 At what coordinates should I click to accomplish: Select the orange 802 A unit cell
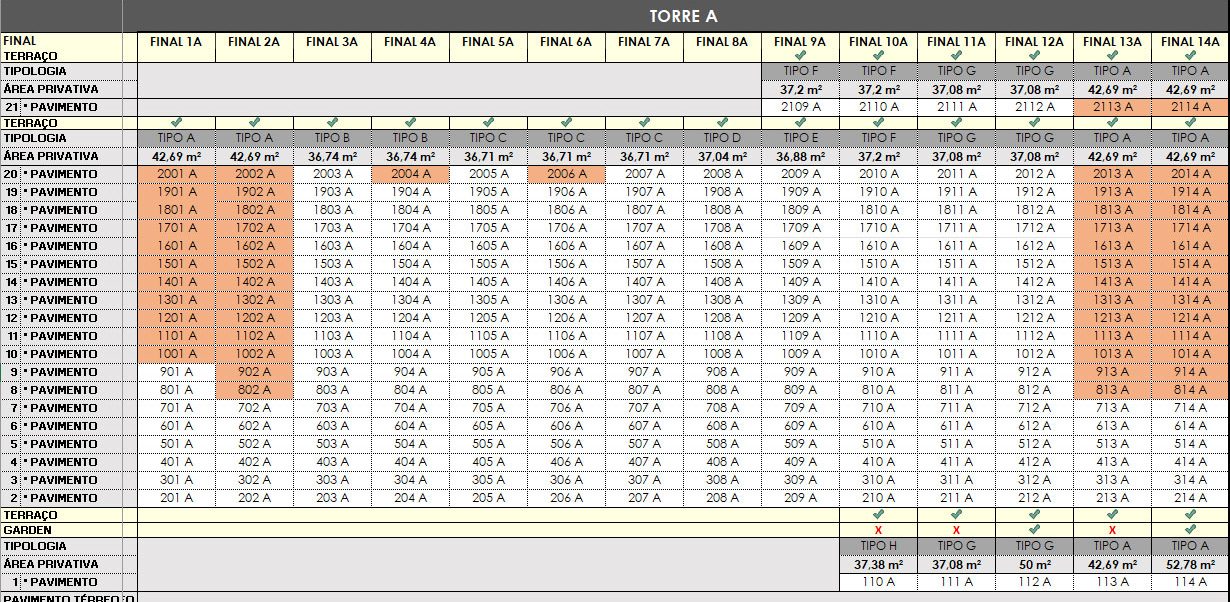click(254, 390)
